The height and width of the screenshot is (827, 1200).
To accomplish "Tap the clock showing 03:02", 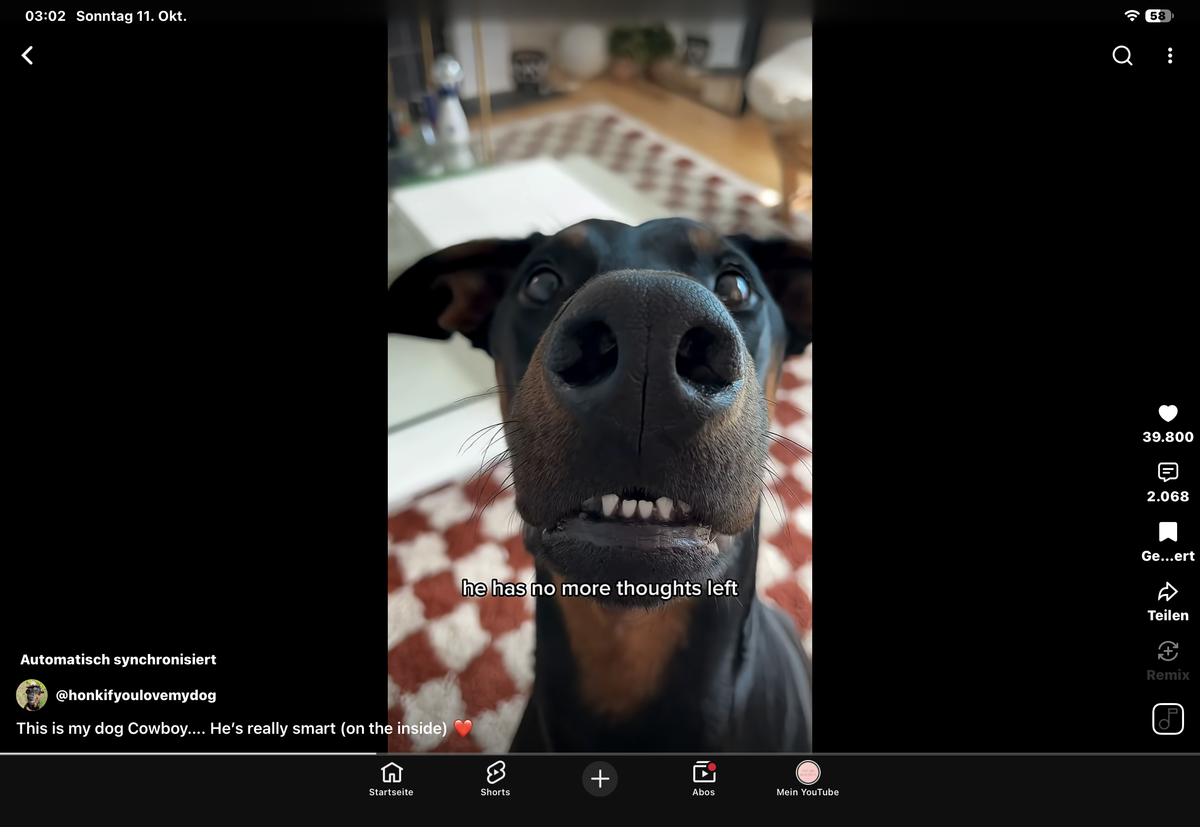I will 45,16.
